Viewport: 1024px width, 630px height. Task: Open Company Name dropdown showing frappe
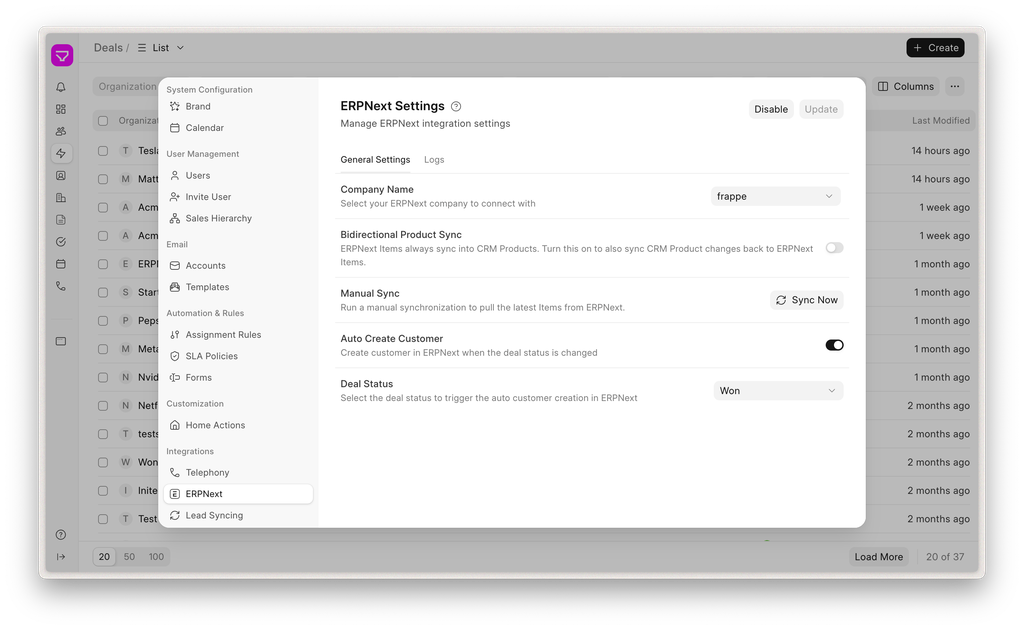[775, 197]
